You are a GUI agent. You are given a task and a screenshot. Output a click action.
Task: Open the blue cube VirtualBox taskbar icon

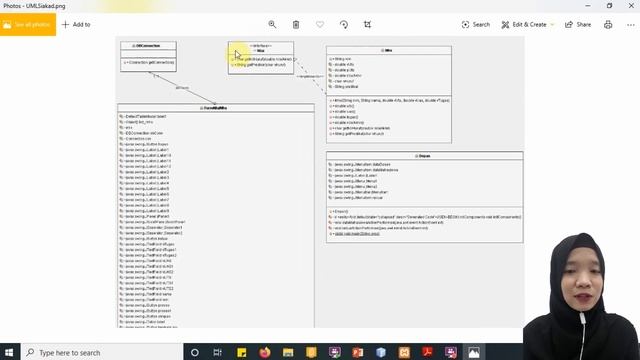(x=381, y=352)
